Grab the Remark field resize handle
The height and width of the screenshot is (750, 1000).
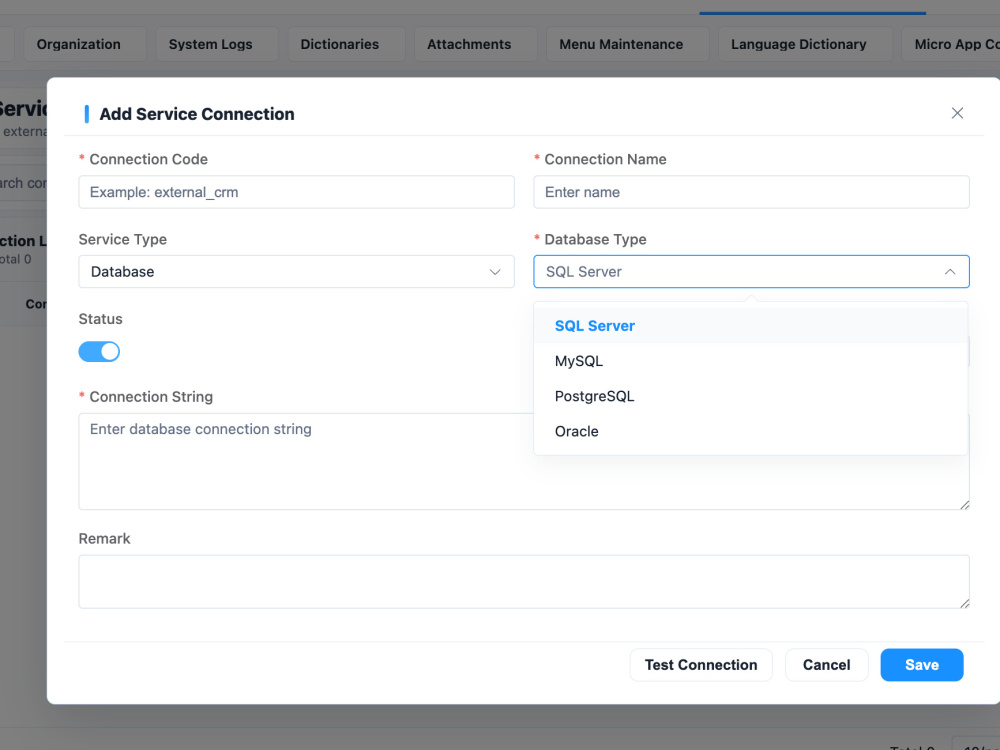click(x=964, y=603)
